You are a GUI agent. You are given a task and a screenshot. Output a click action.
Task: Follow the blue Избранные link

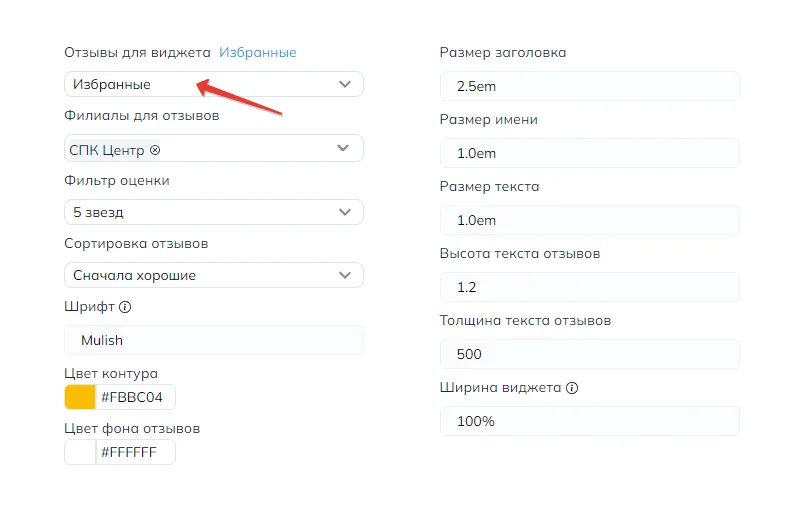click(x=258, y=53)
